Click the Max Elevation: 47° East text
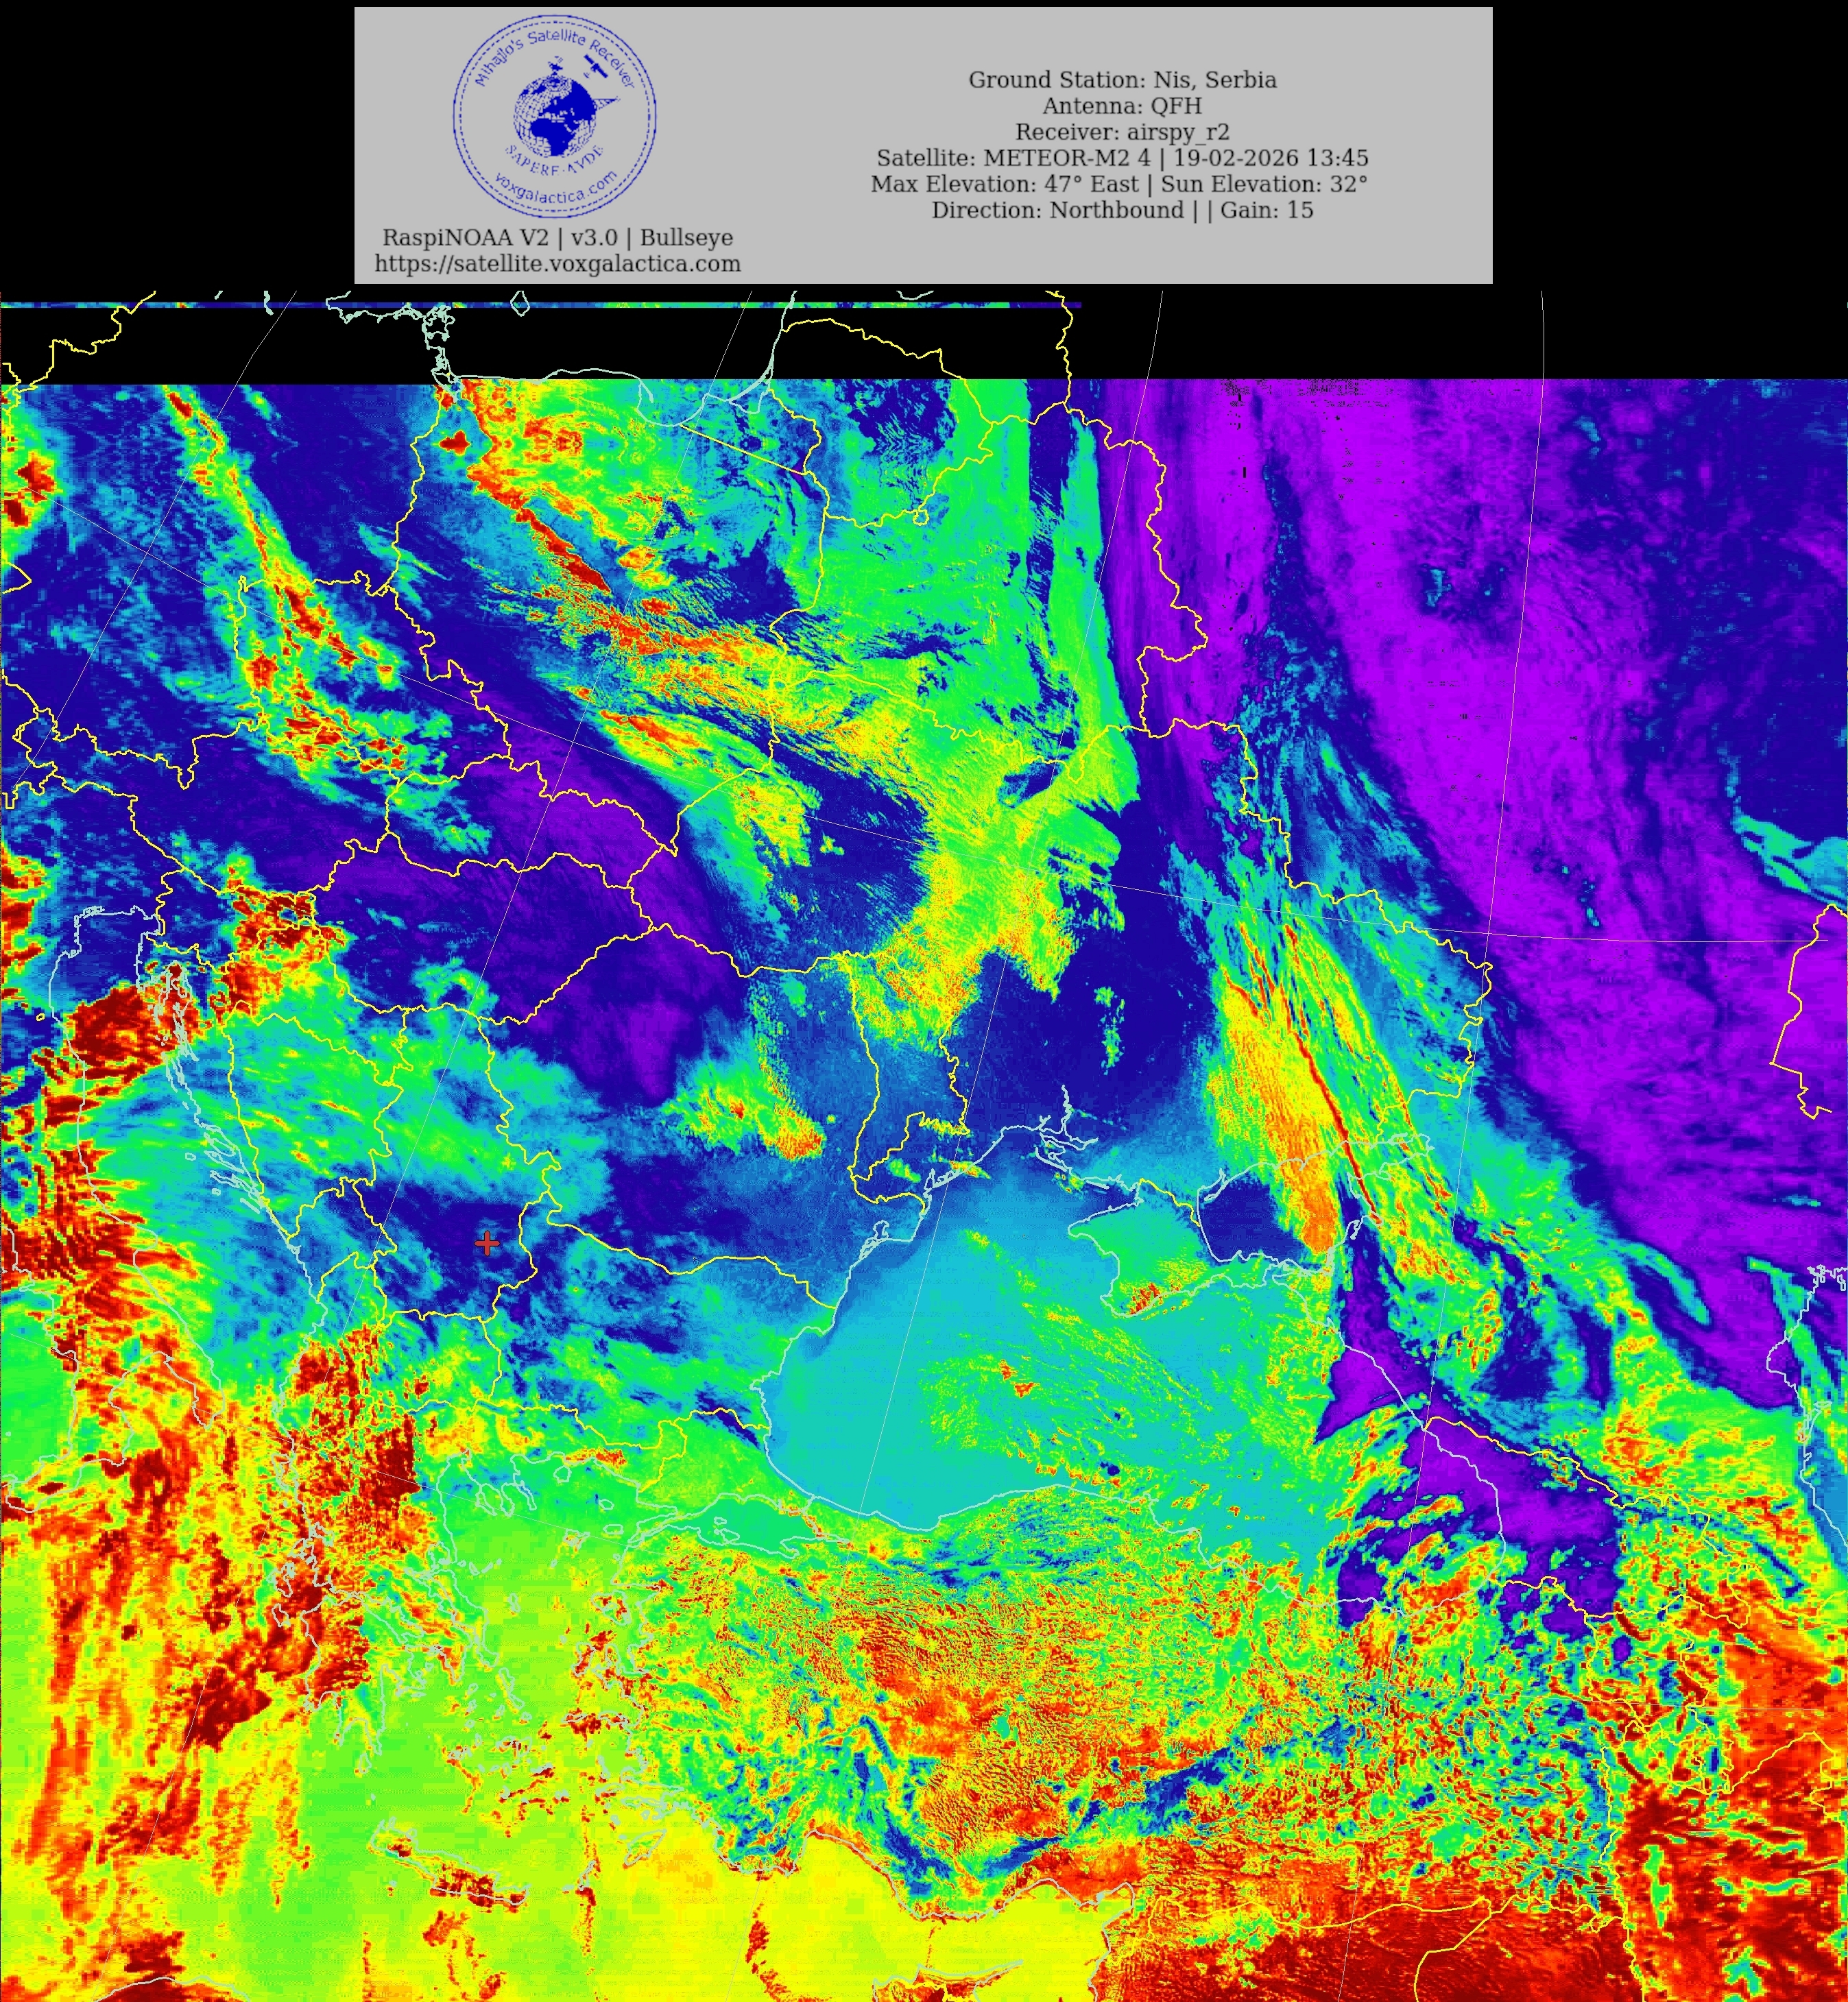Viewport: 1848px width, 2002px height. click(1004, 184)
